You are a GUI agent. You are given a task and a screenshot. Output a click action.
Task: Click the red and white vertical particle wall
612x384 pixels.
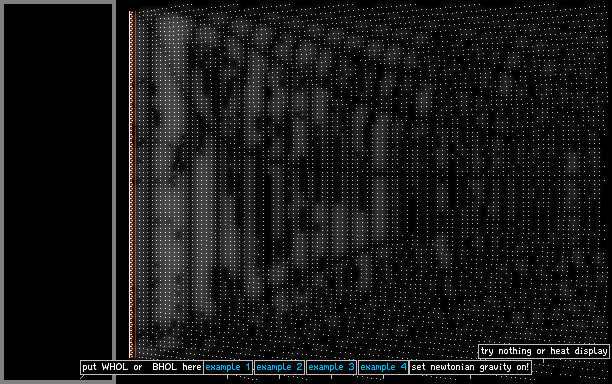point(132,184)
